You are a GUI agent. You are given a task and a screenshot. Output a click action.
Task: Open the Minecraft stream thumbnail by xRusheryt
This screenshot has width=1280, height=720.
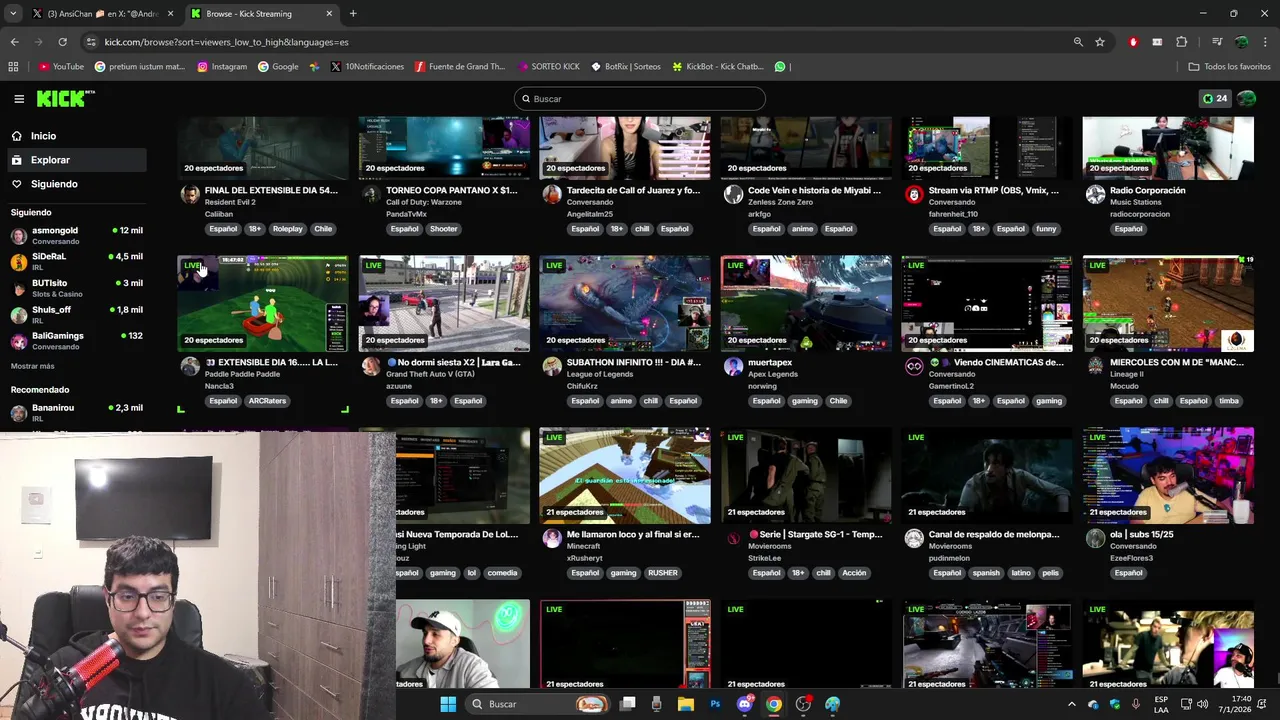(x=625, y=475)
